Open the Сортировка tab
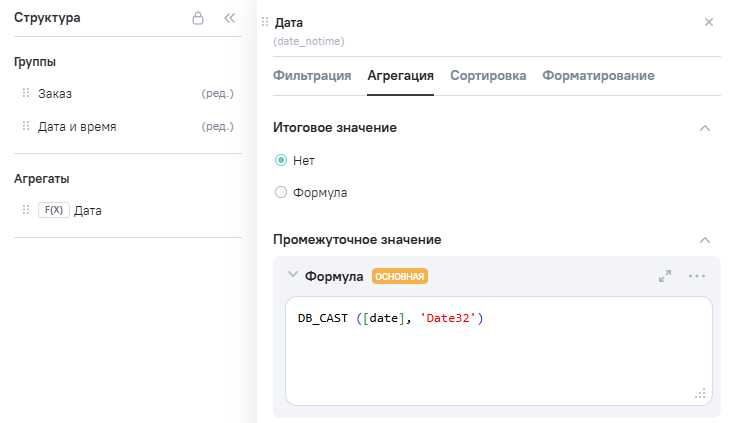Image resolution: width=731 pixels, height=423 pixels. click(x=488, y=75)
